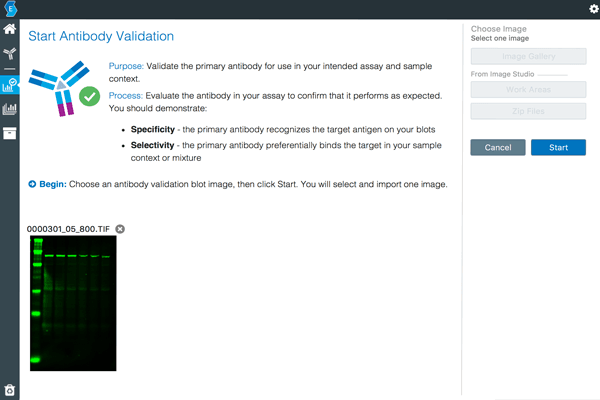
Task: Click the trash icon at sidebar bottom
Action: pos(10,390)
